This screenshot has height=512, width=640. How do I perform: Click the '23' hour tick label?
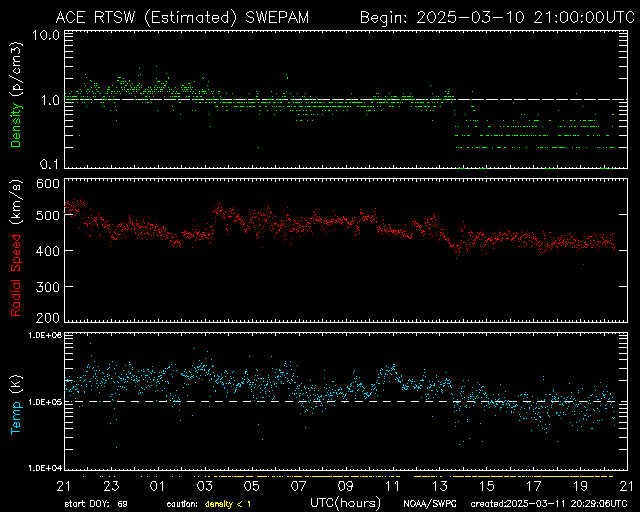(x=111, y=486)
